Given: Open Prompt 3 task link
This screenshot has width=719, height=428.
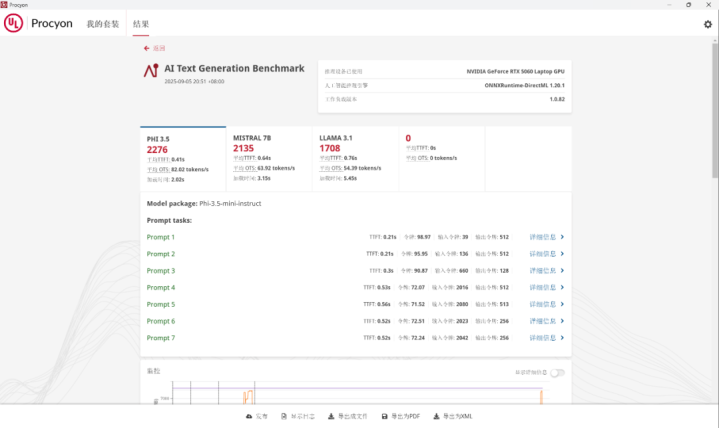Looking at the screenshot, I should [x=160, y=271].
